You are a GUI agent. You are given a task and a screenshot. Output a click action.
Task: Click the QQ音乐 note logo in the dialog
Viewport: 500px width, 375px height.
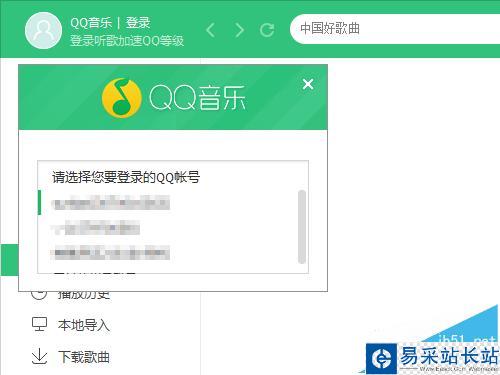point(121,98)
